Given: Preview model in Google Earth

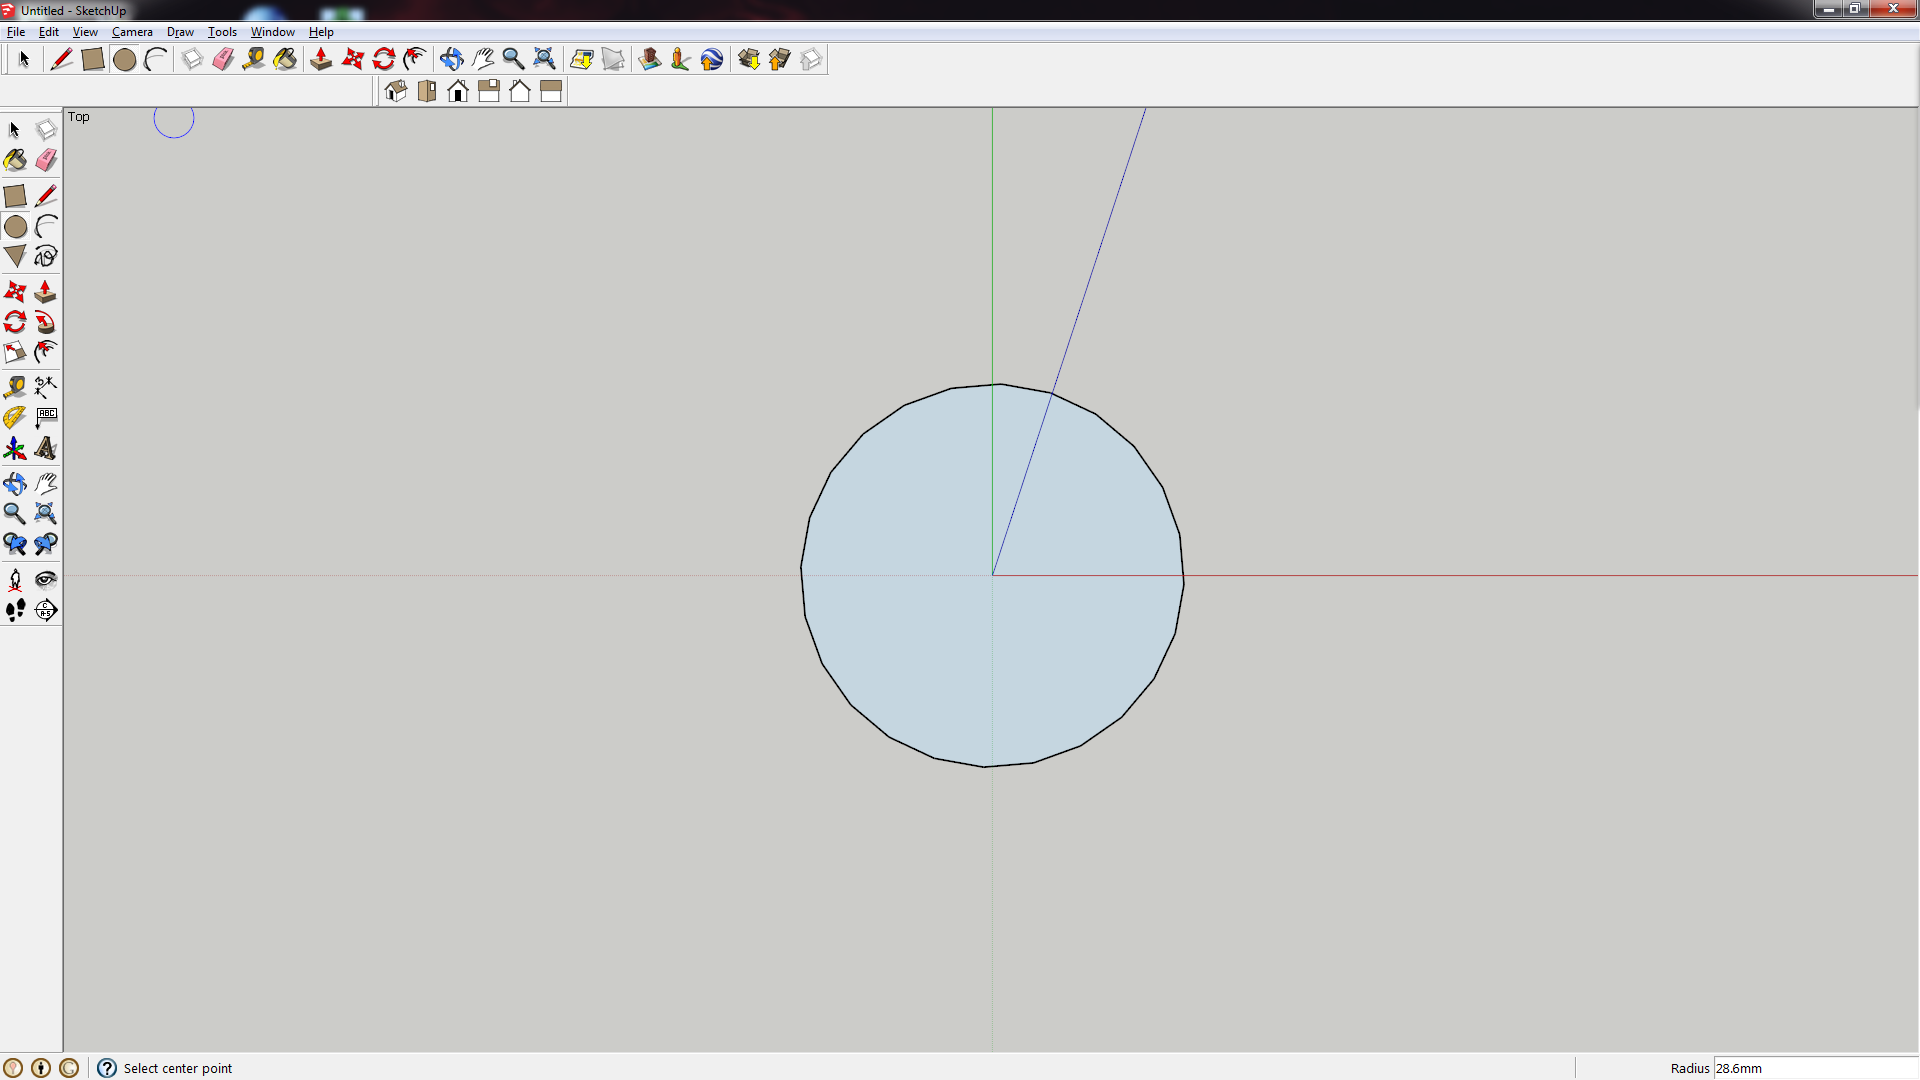Looking at the screenshot, I should click(x=712, y=60).
